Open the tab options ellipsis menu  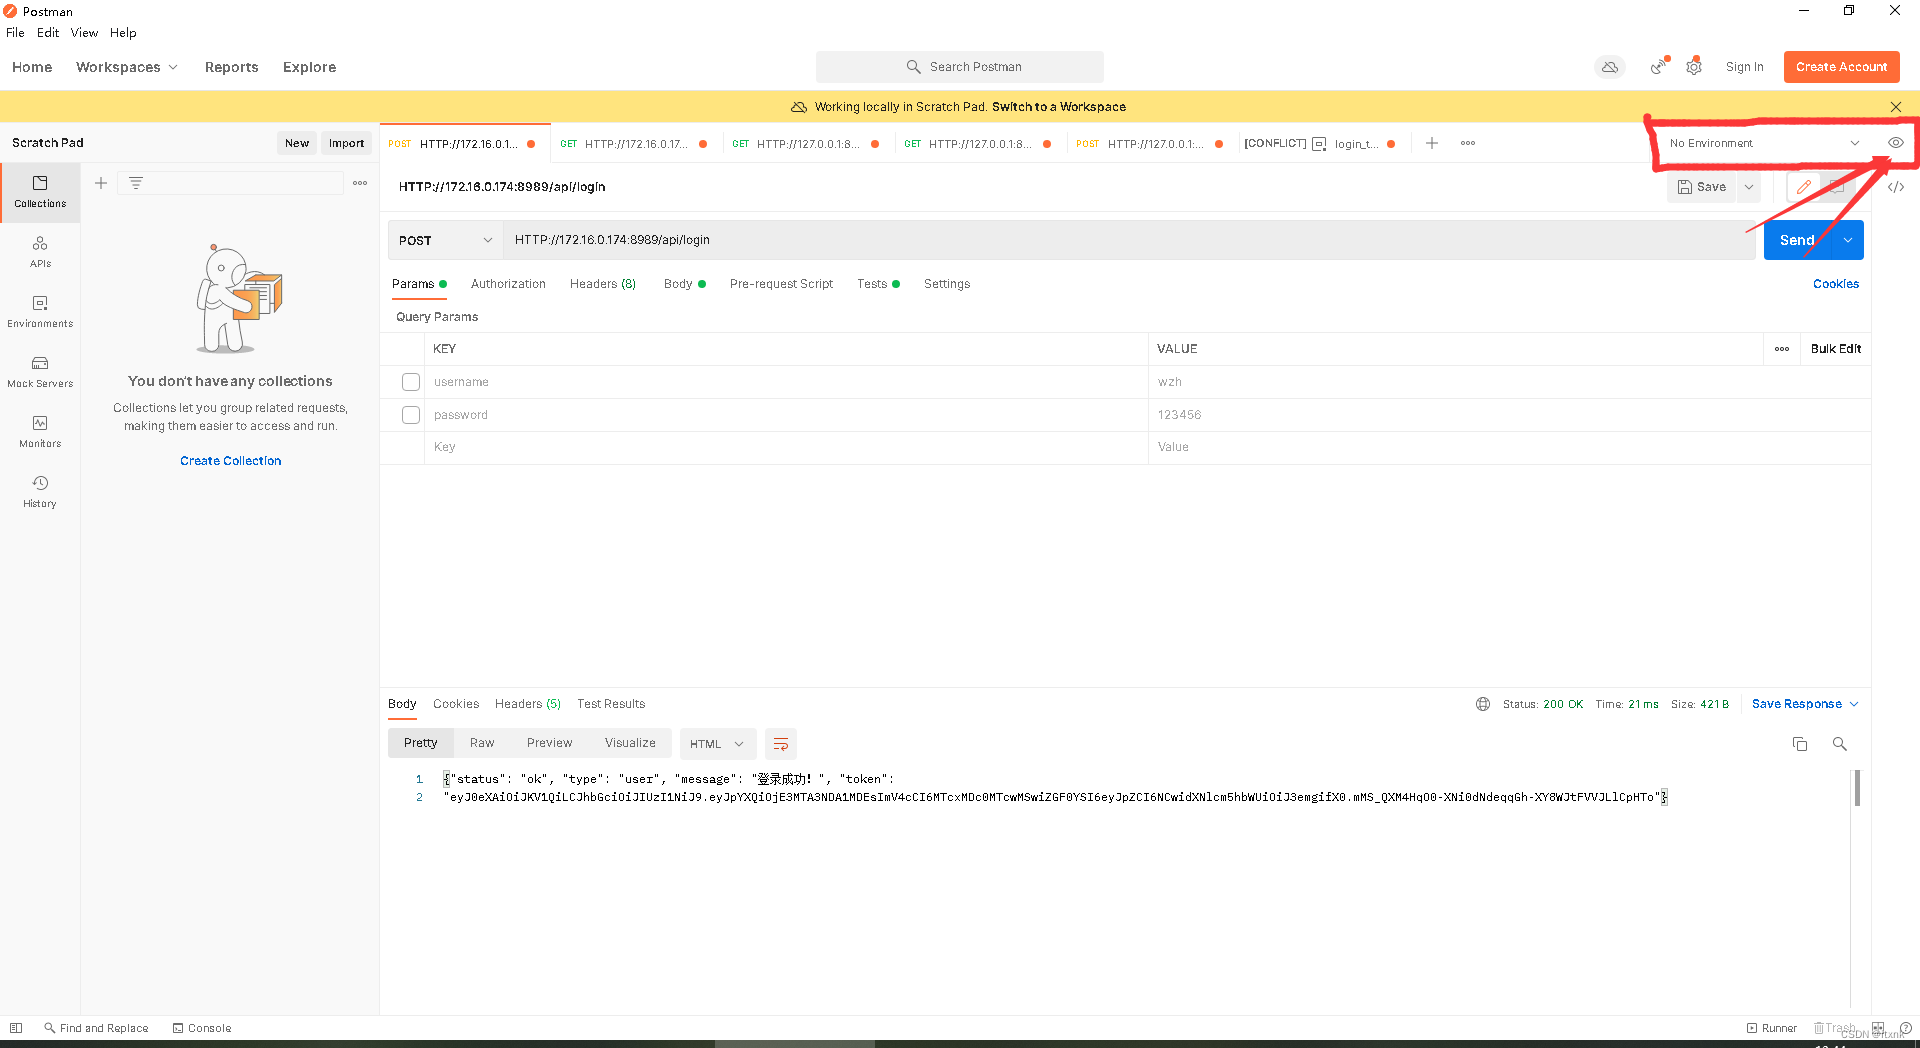[x=1468, y=143]
